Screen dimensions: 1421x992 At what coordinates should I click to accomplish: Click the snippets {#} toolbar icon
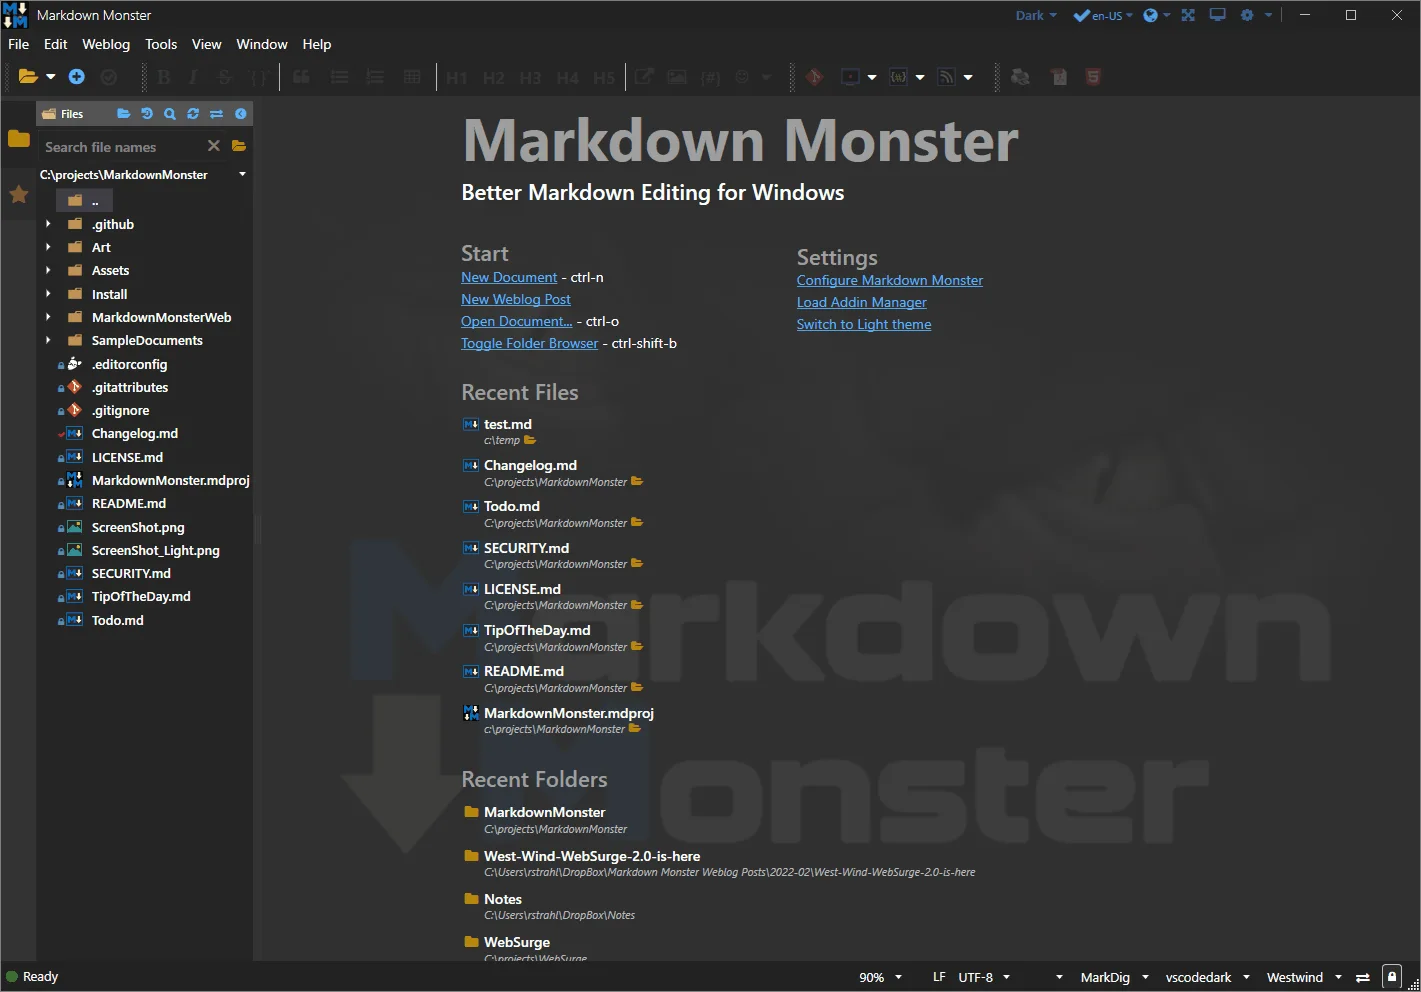tap(898, 77)
